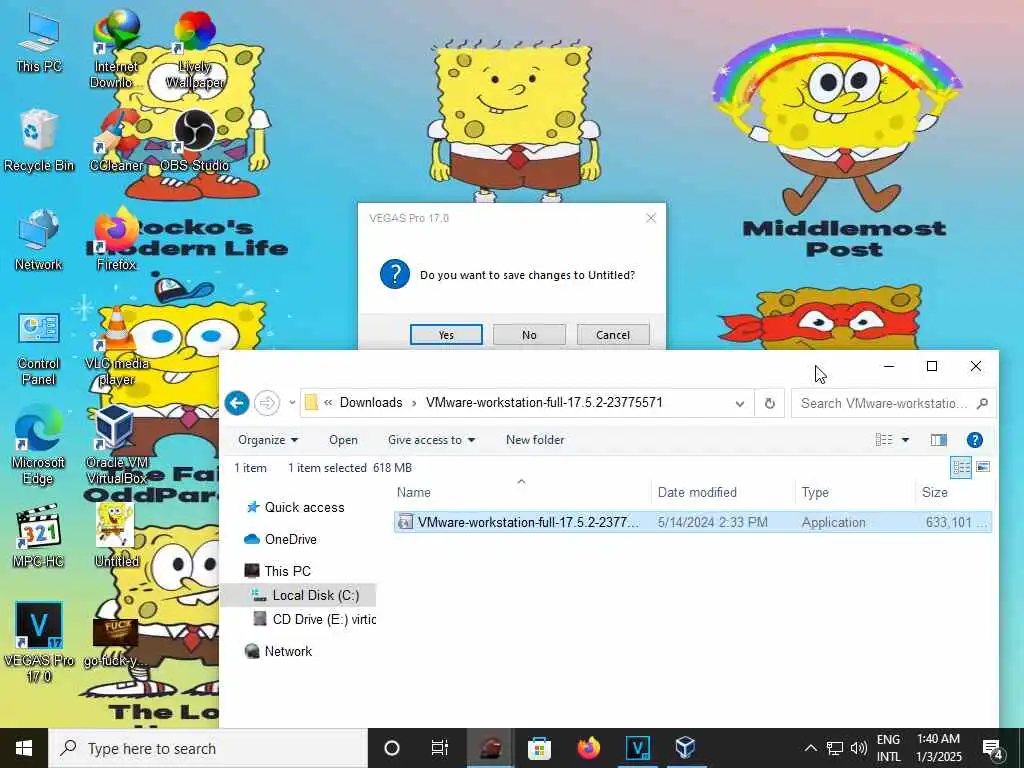1024x768 pixels.
Task: Open Firefox from the taskbar
Action: [x=588, y=748]
